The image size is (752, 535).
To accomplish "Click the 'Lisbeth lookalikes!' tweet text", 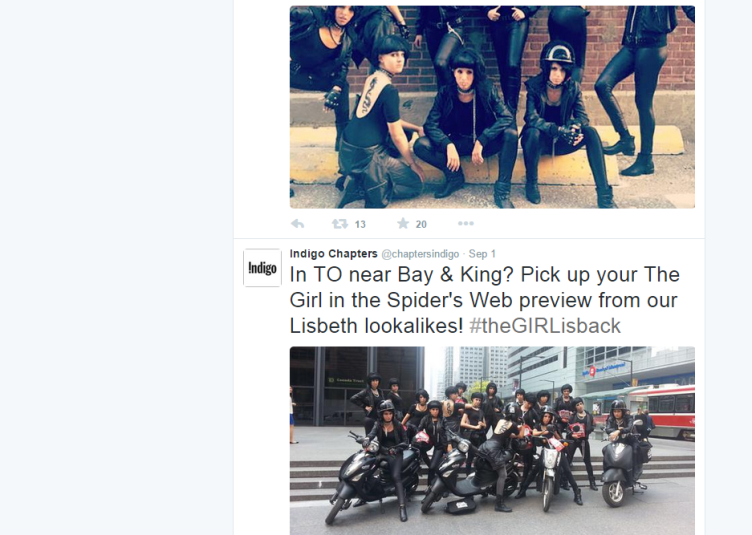I will [376, 326].
